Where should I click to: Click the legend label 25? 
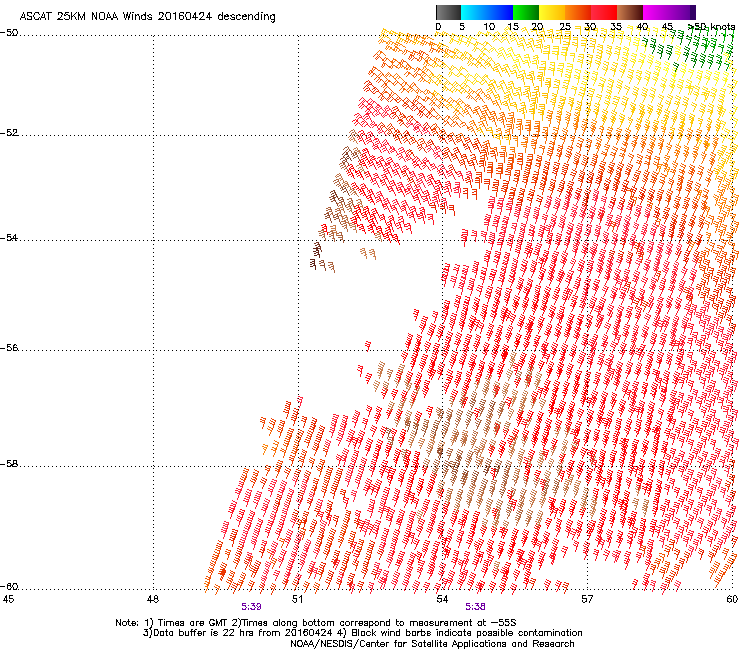565,27
